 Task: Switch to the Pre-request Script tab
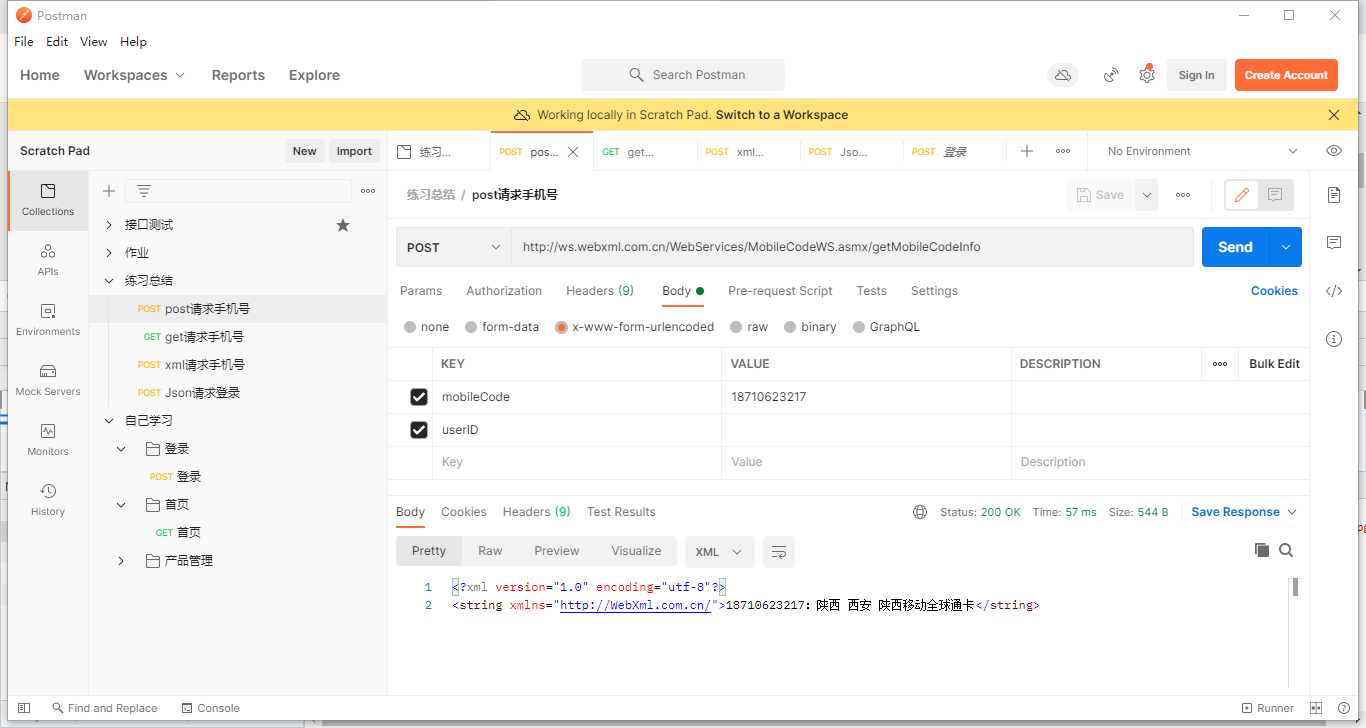coord(780,291)
